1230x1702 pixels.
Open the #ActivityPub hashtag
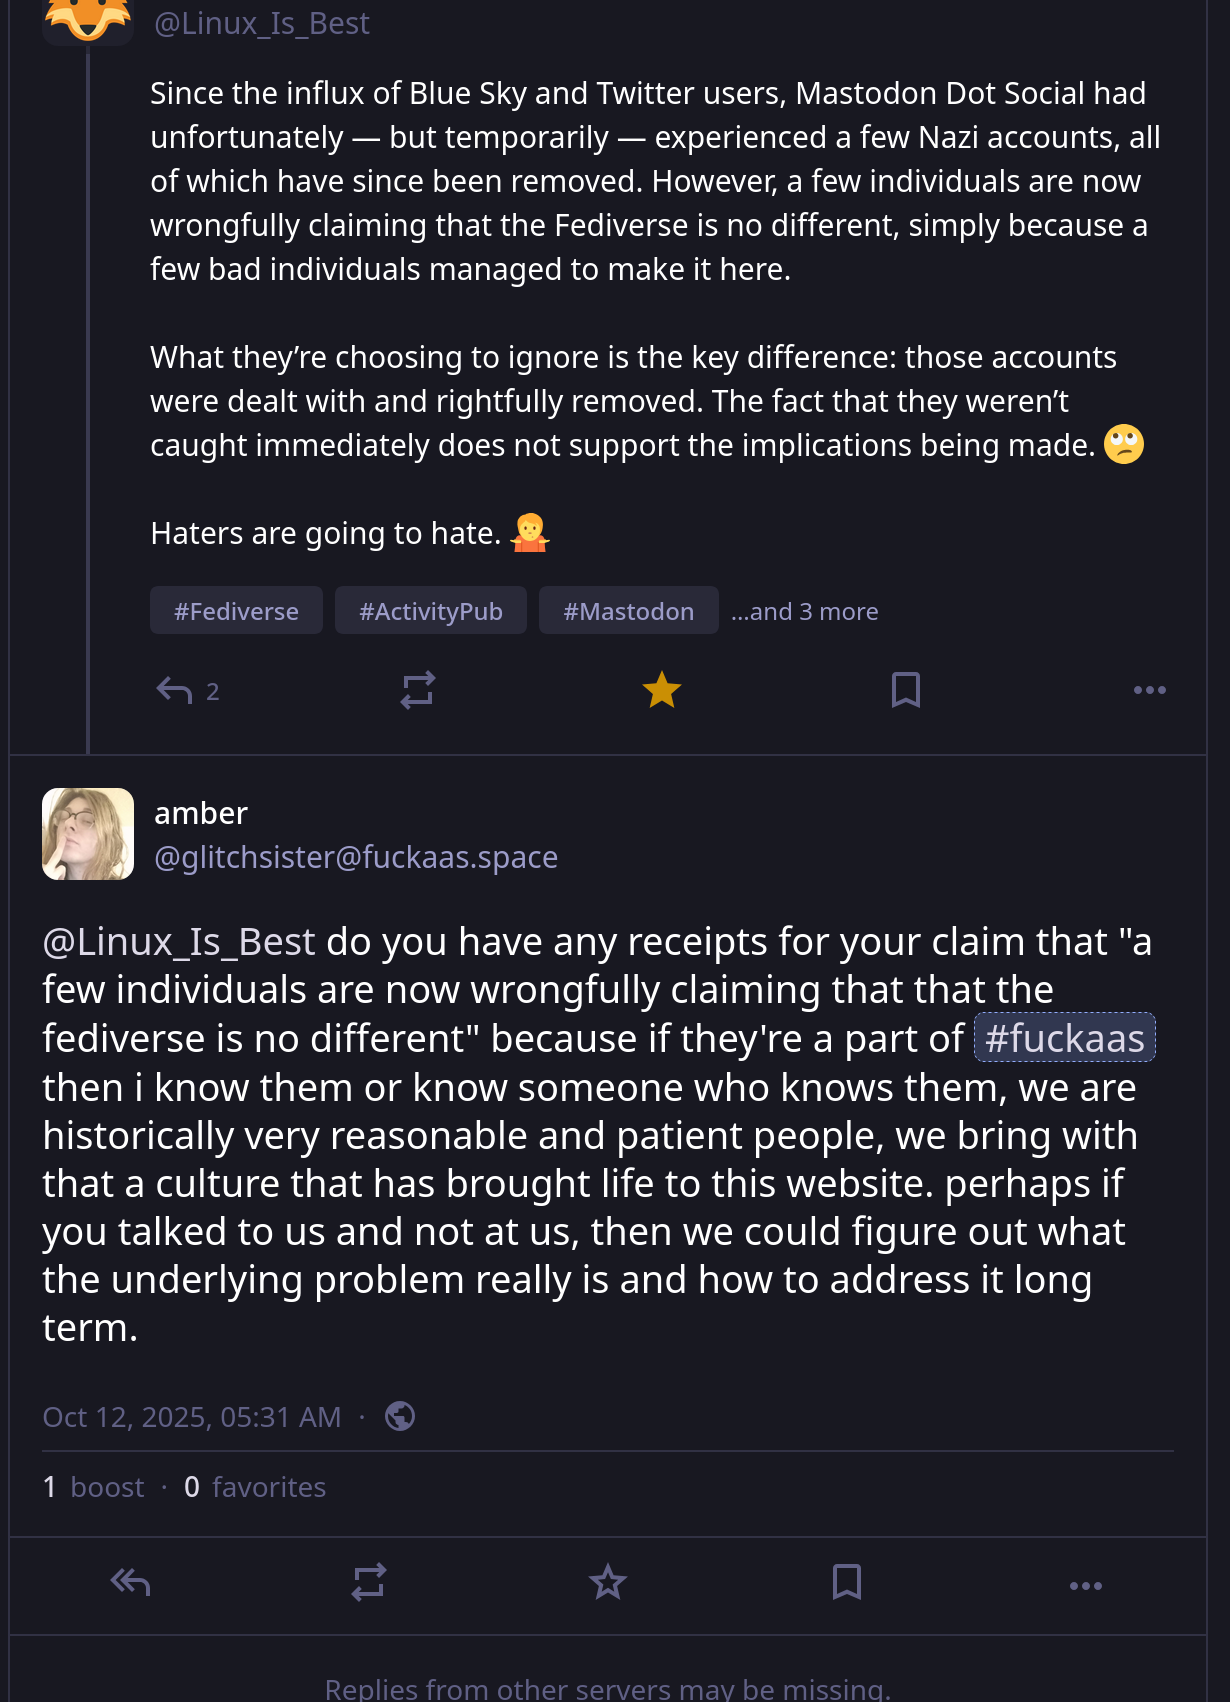[x=431, y=611]
